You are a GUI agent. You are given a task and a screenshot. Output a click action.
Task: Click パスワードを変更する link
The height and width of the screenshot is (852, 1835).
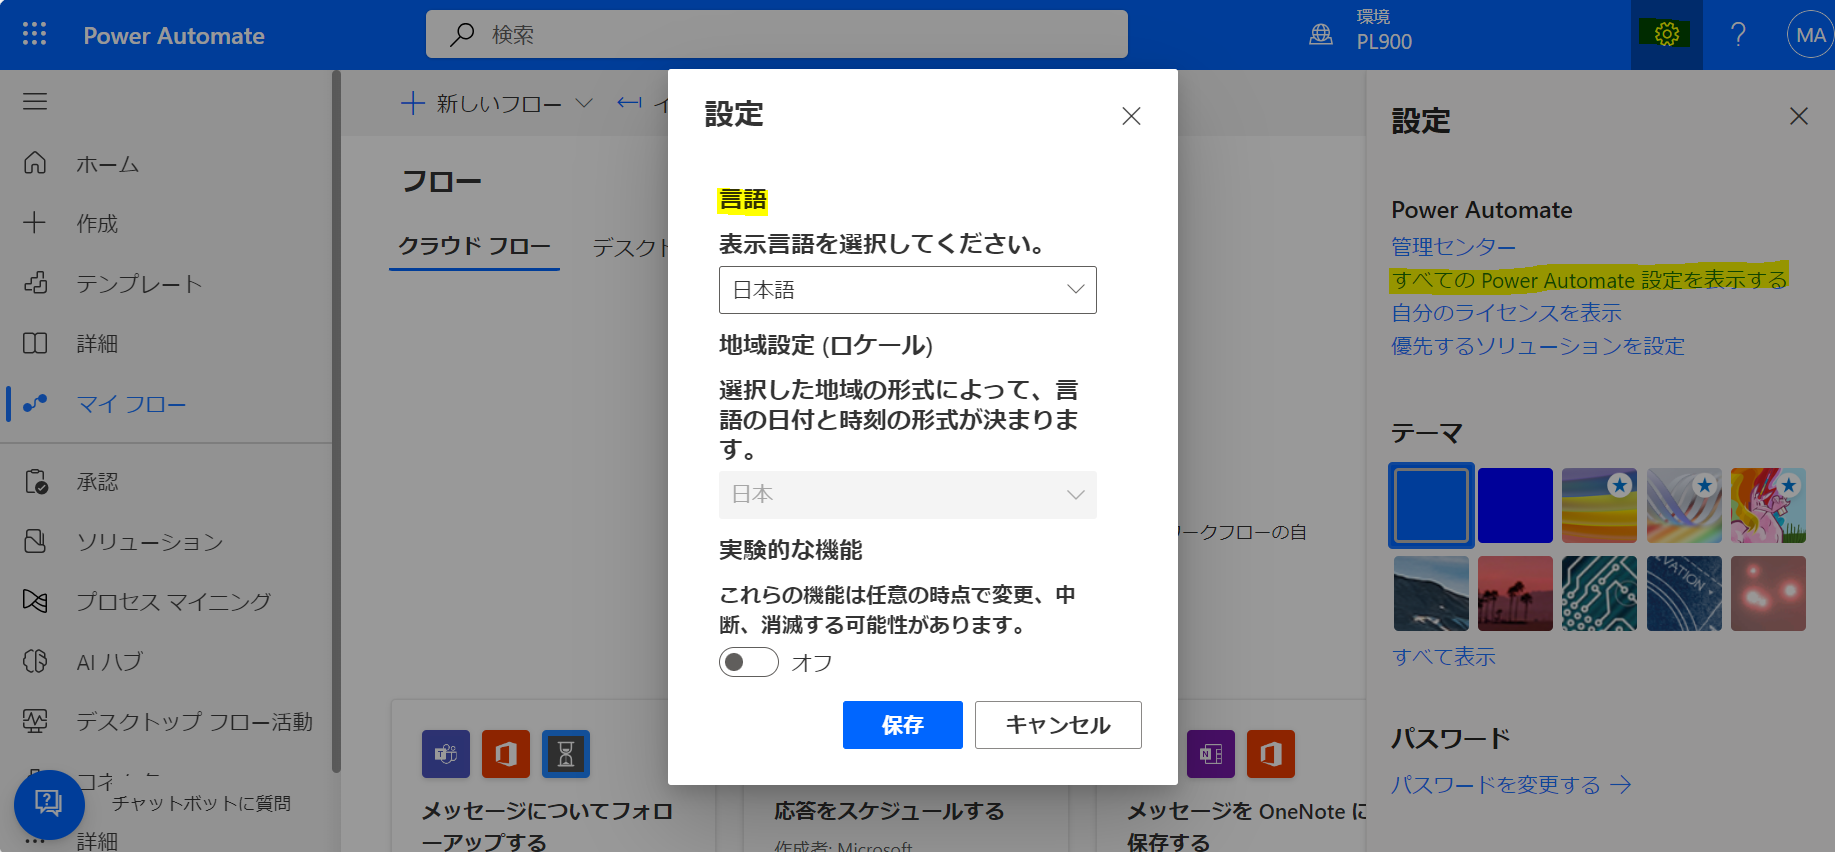[1511, 785]
